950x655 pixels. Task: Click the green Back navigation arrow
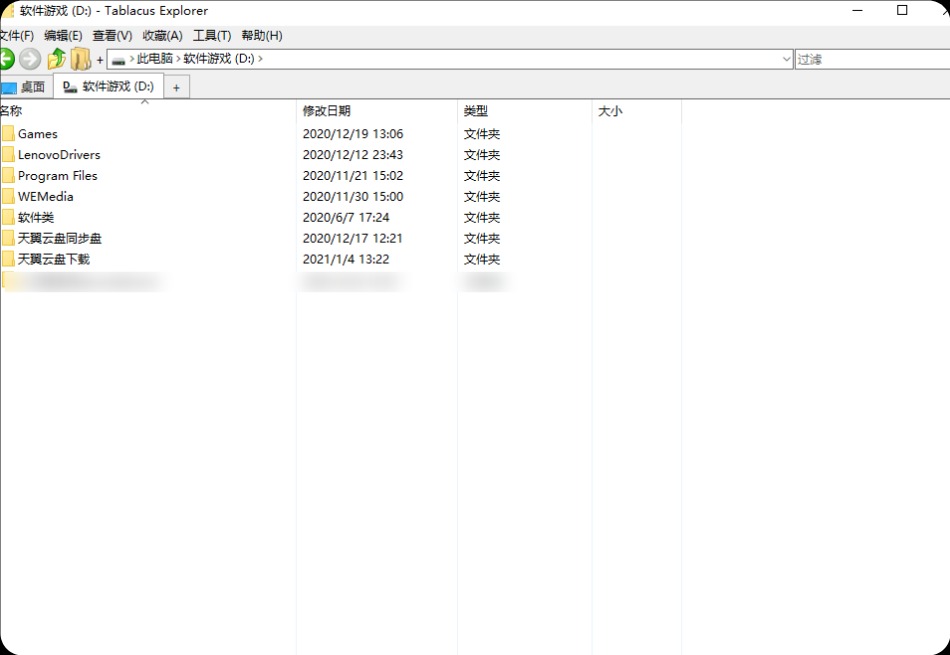pyautogui.click(x=7, y=58)
